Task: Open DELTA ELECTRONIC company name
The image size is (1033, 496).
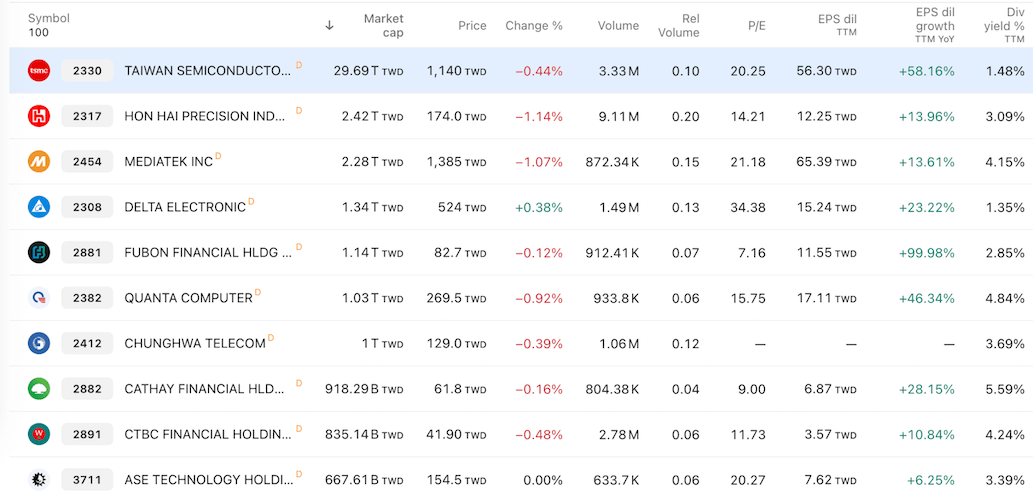Action: (x=185, y=207)
